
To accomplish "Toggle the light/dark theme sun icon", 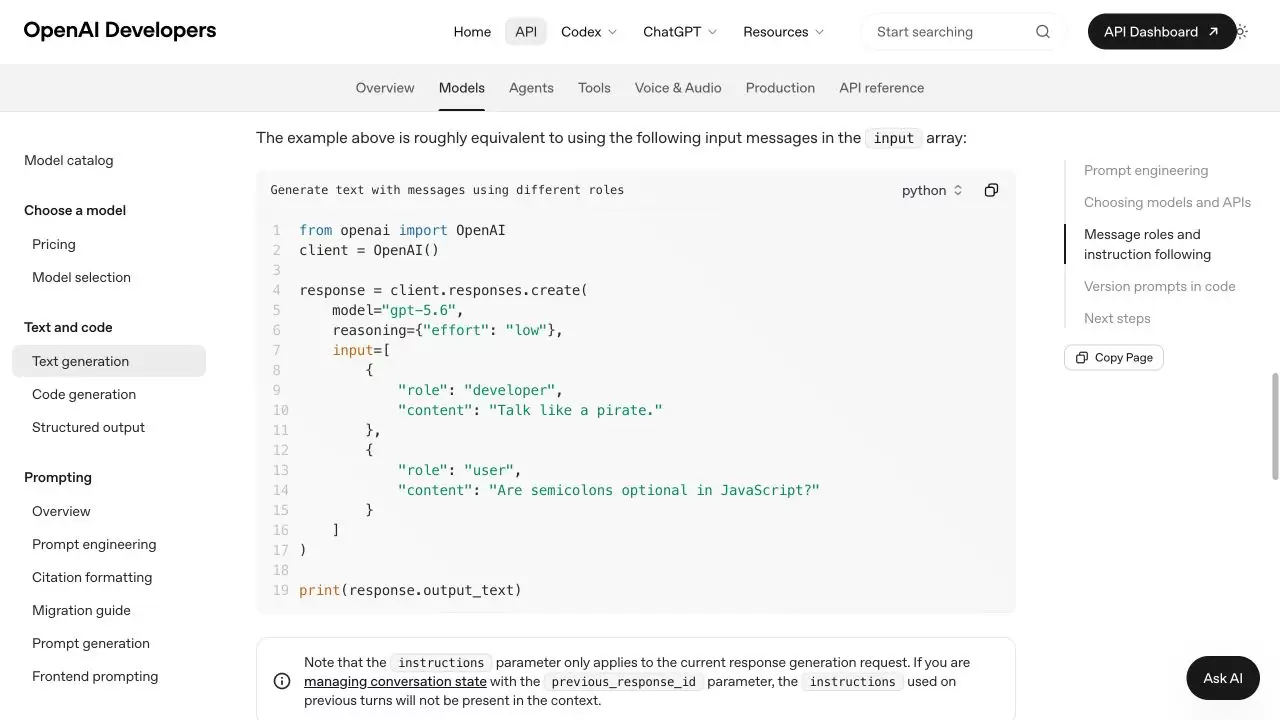I will (x=1241, y=32).
